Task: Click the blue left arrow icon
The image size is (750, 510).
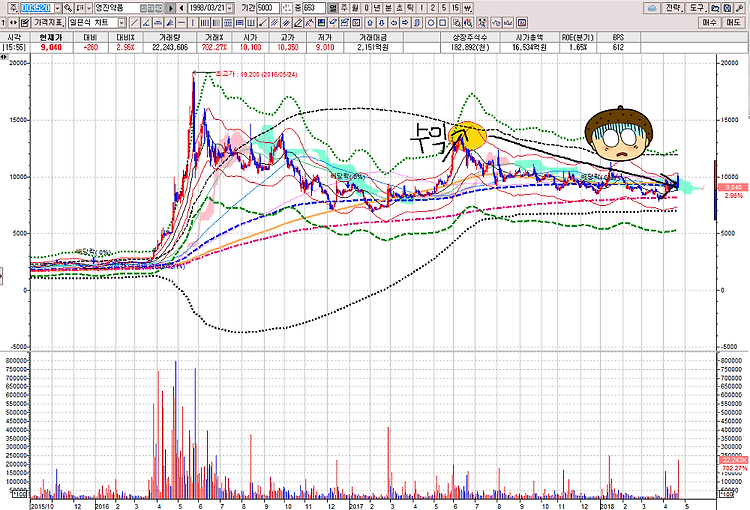Action: [x=394, y=22]
